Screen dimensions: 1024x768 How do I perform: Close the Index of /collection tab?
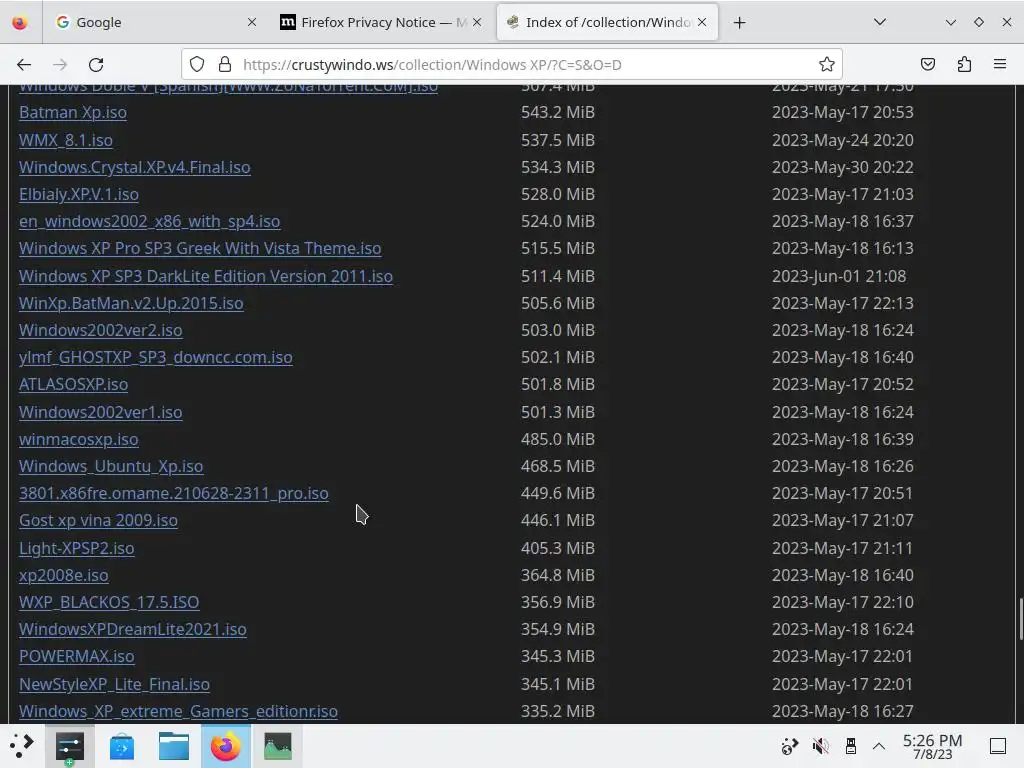click(702, 22)
